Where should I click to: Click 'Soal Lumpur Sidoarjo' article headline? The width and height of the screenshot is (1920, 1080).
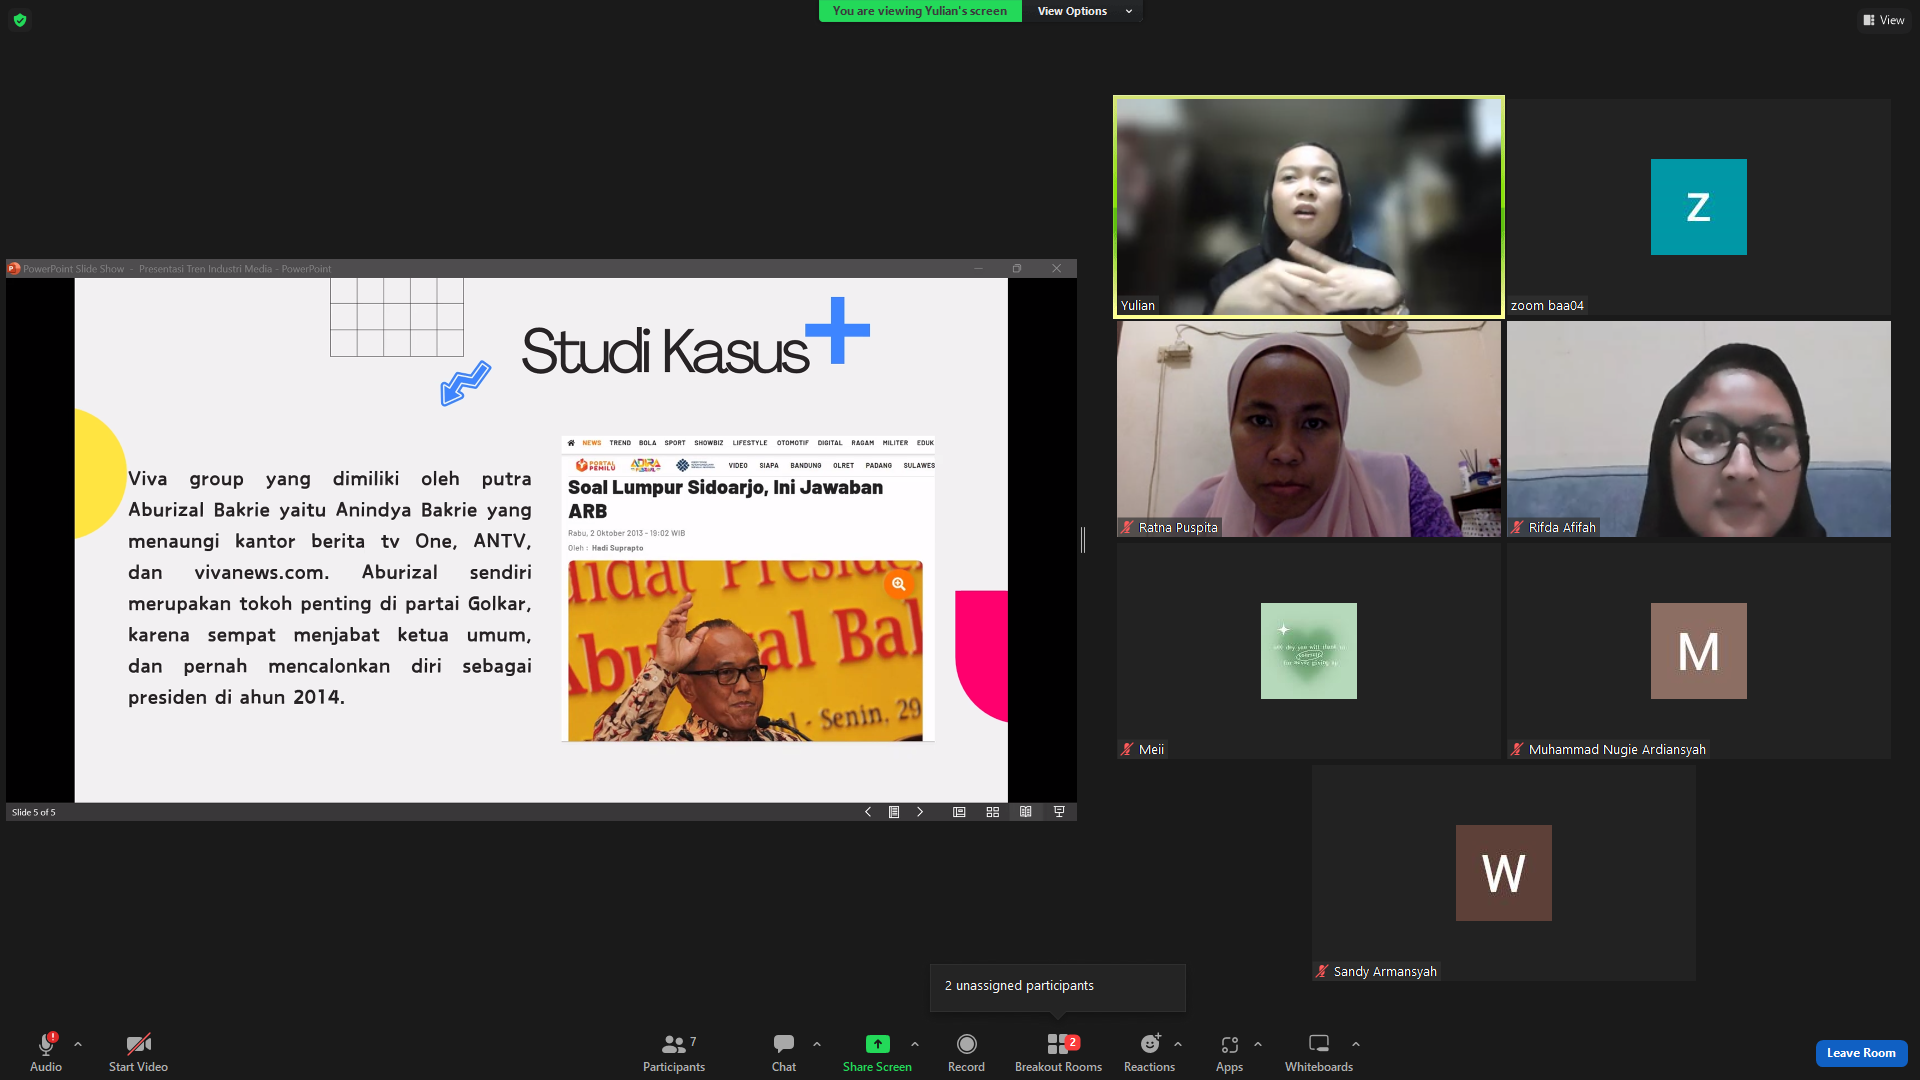(x=725, y=499)
